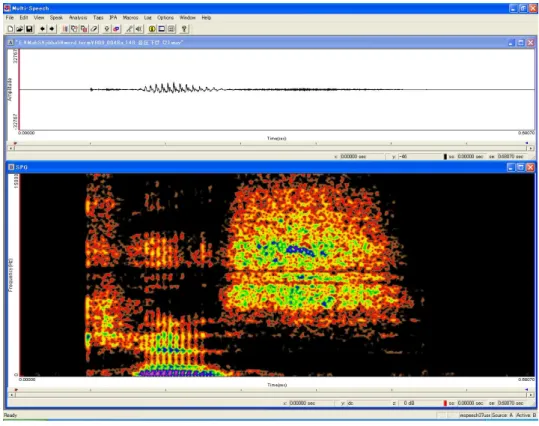Image resolution: width=539 pixels, height=426 pixels.
Task: Click the blue marker at waveform scrollbar end
Action: click(x=527, y=143)
